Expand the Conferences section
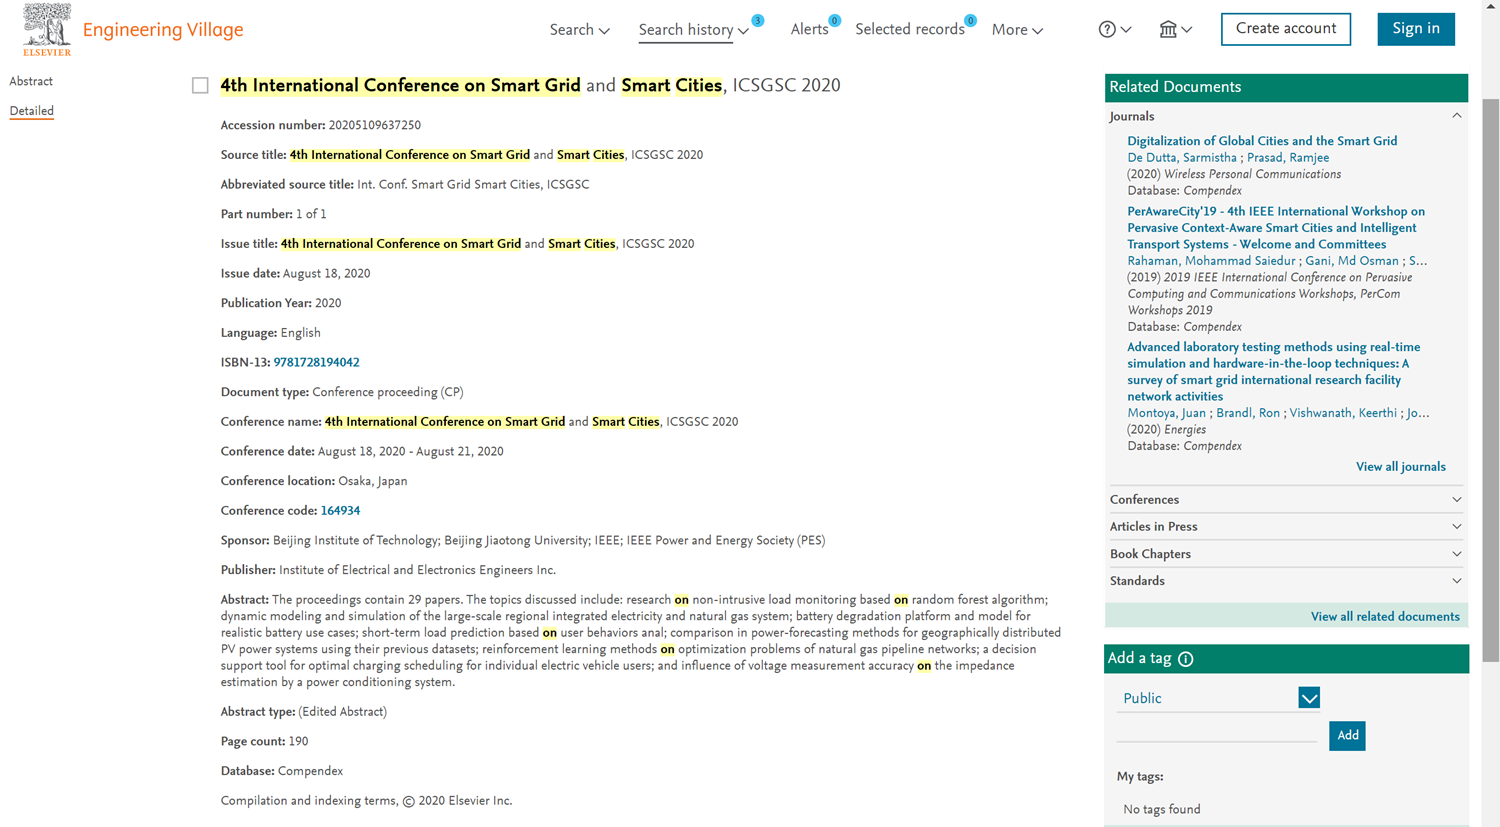Image resolution: width=1500 pixels, height=827 pixels. (1285, 500)
